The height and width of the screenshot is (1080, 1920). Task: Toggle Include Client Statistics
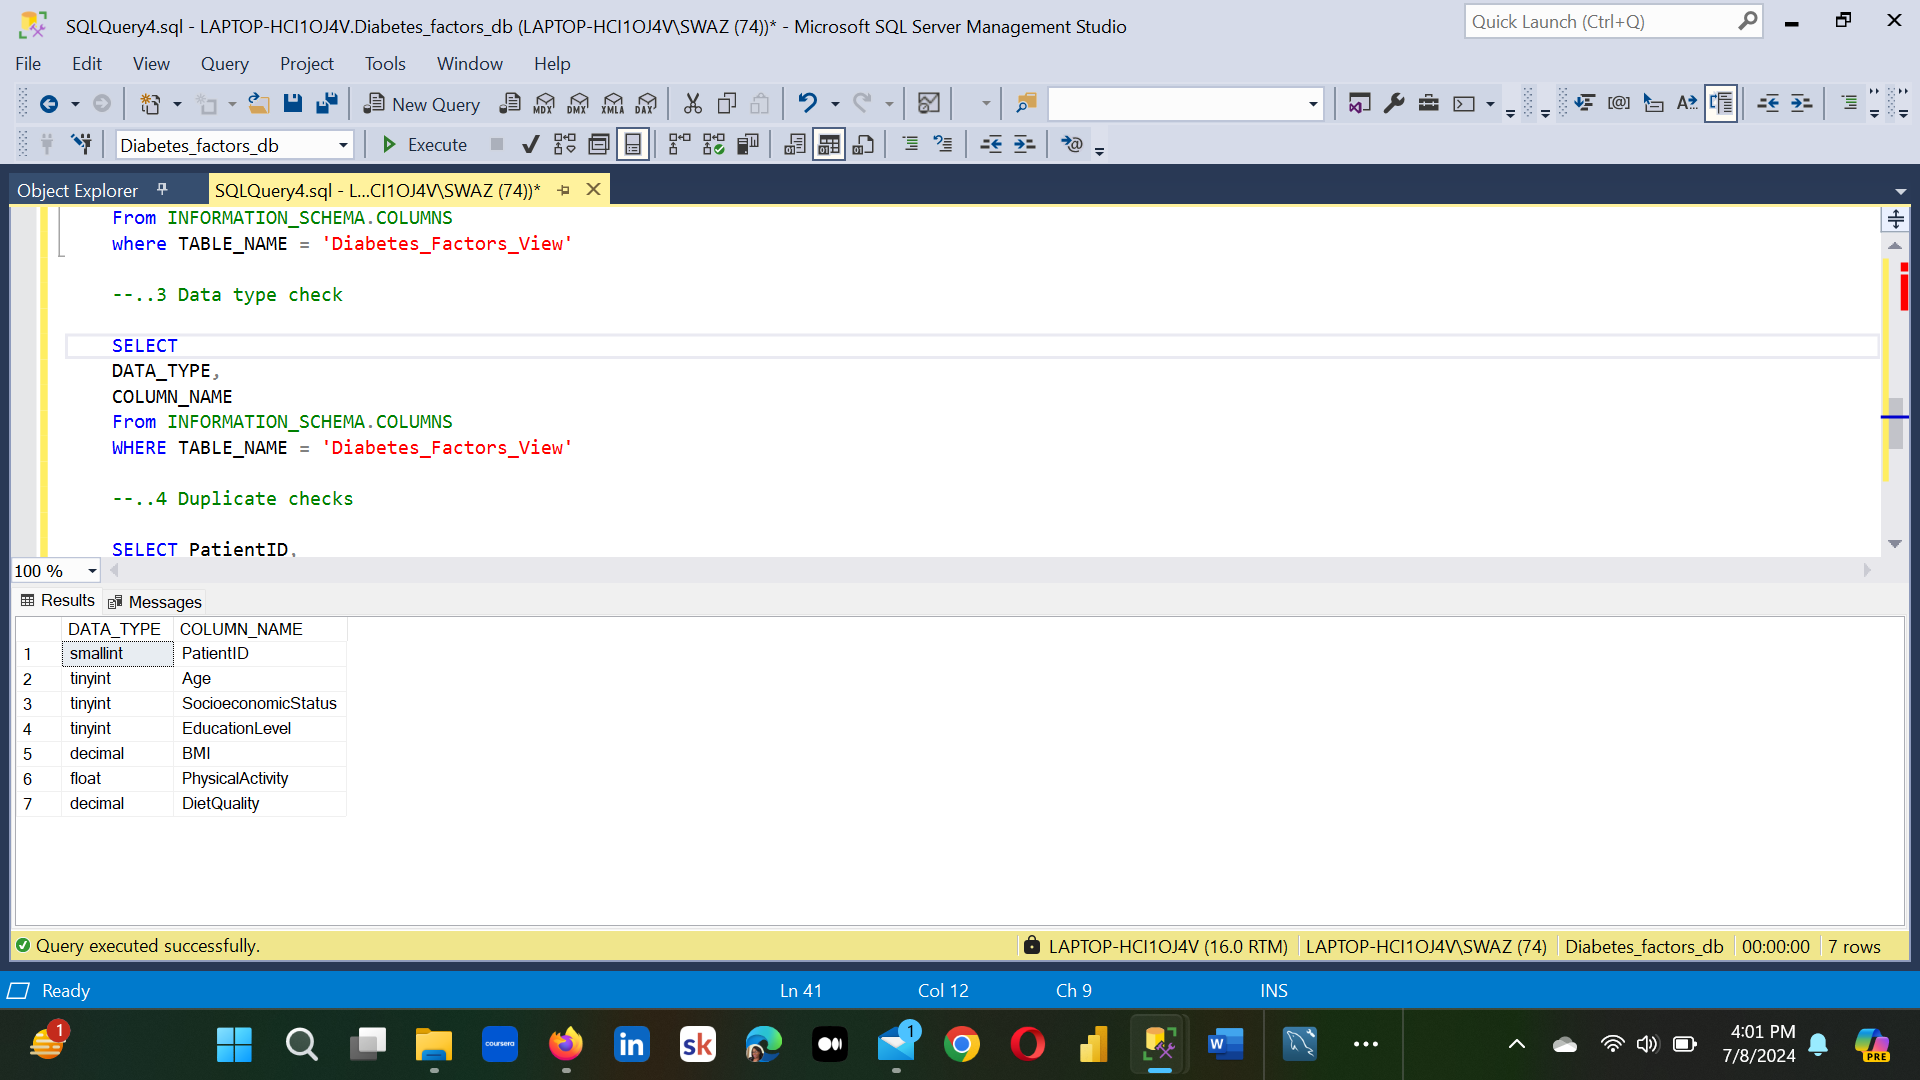point(748,145)
